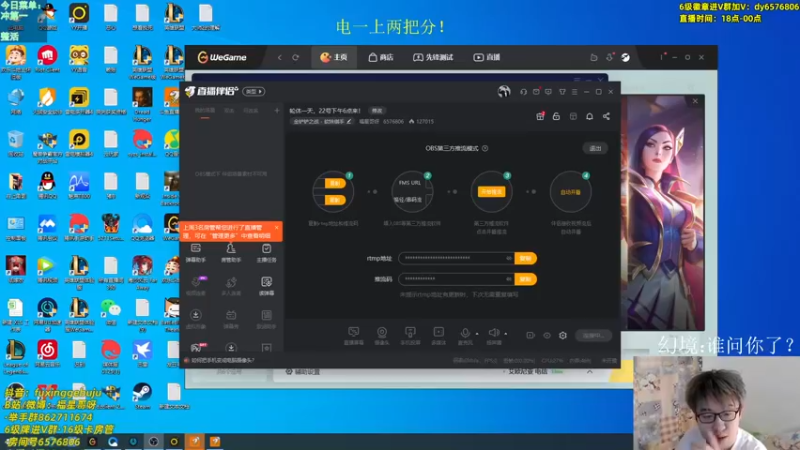This screenshot has width=800, height=450.
Task: Open streaming companion profile avatar
Action: click(504, 91)
